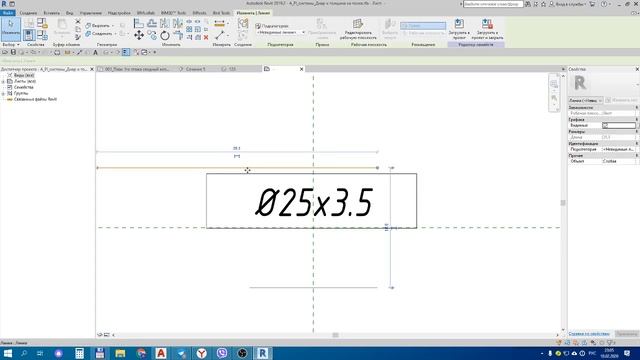The image size is (640, 360).
Task: Close the active family view tab
Action: (302, 69)
